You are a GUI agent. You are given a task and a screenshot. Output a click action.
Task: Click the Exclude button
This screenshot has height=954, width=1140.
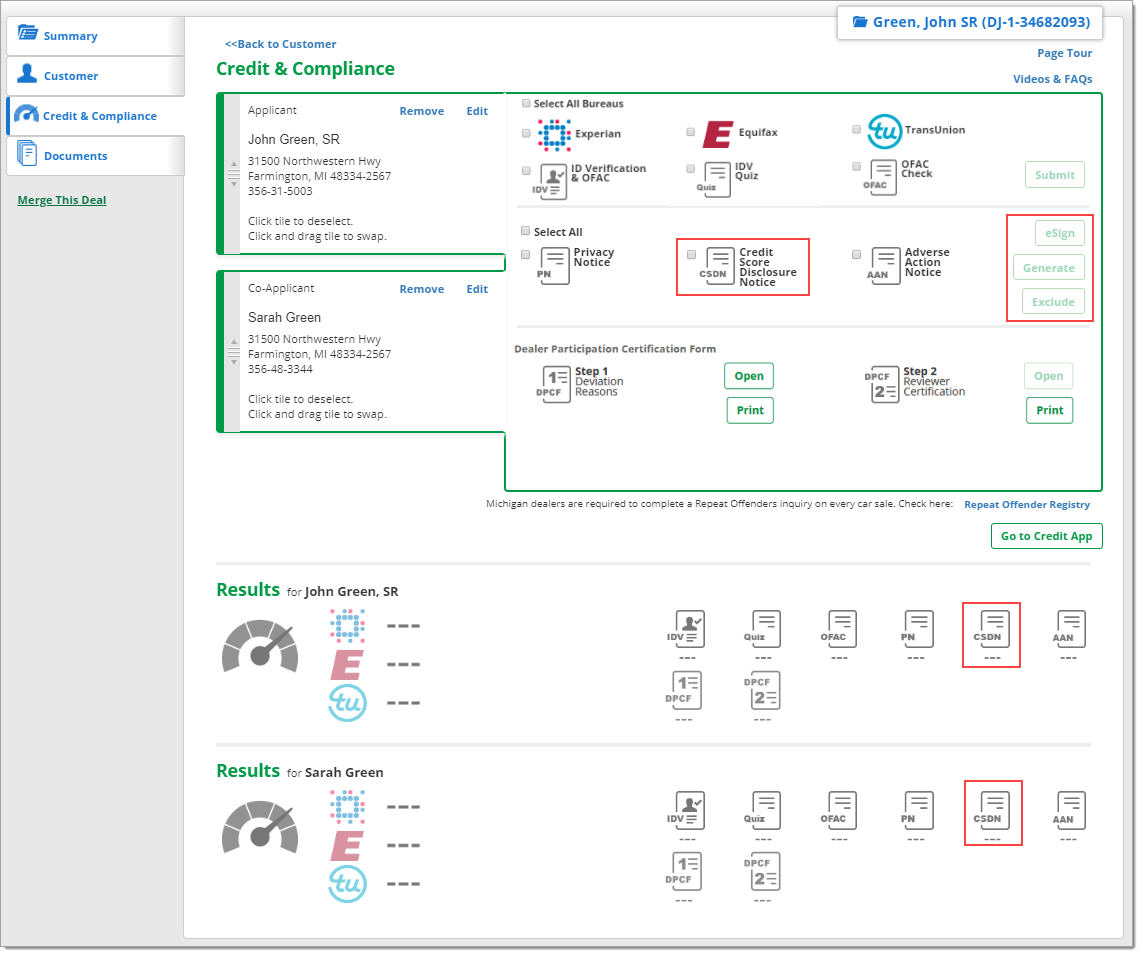pyautogui.click(x=1053, y=302)
